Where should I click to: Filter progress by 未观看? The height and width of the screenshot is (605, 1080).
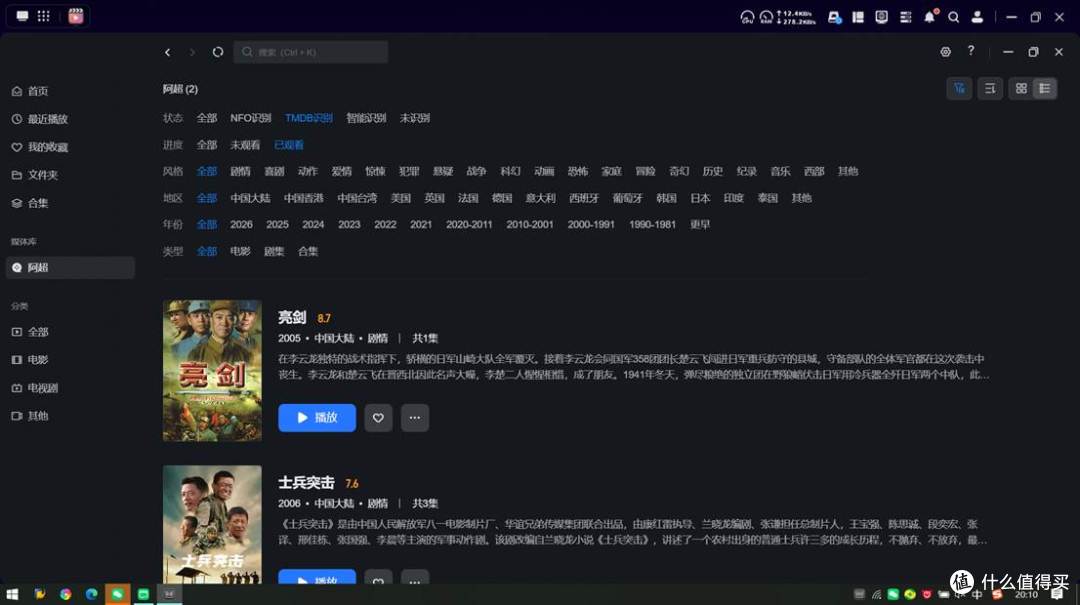point(245,145)
